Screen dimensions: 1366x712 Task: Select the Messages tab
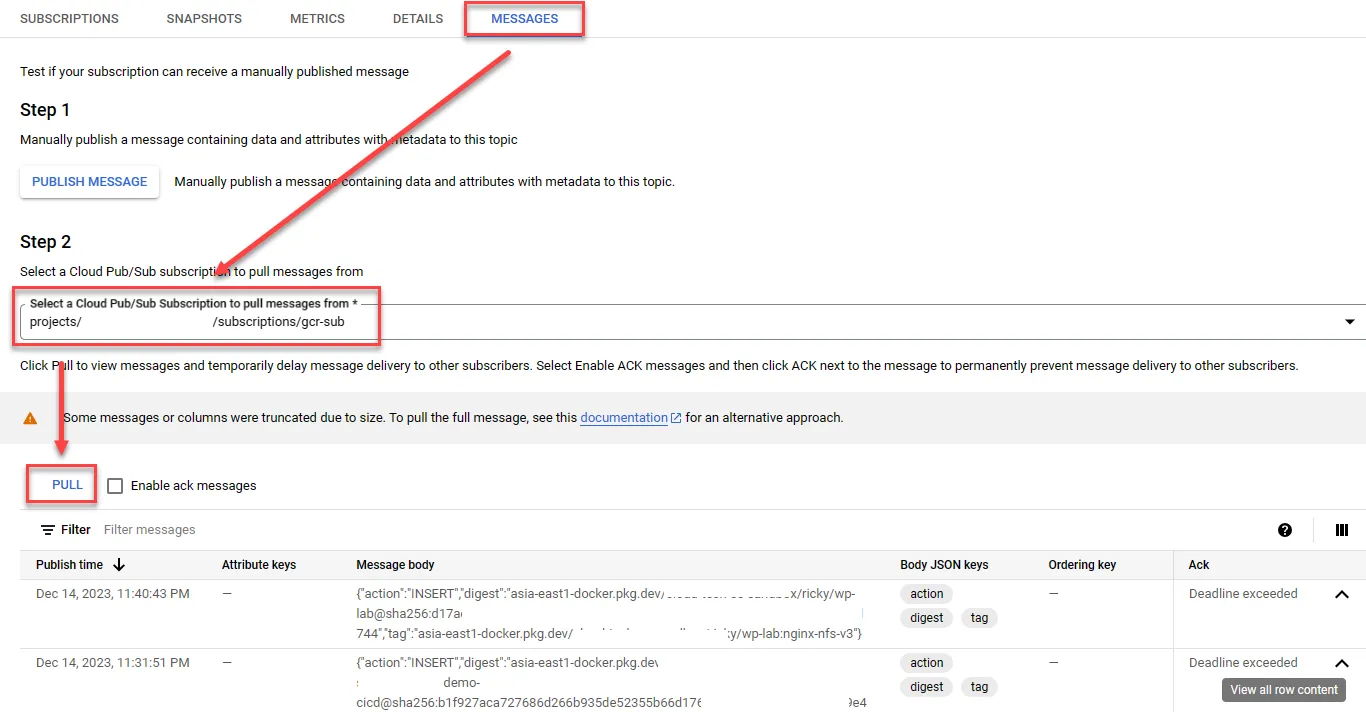(524, 19)
